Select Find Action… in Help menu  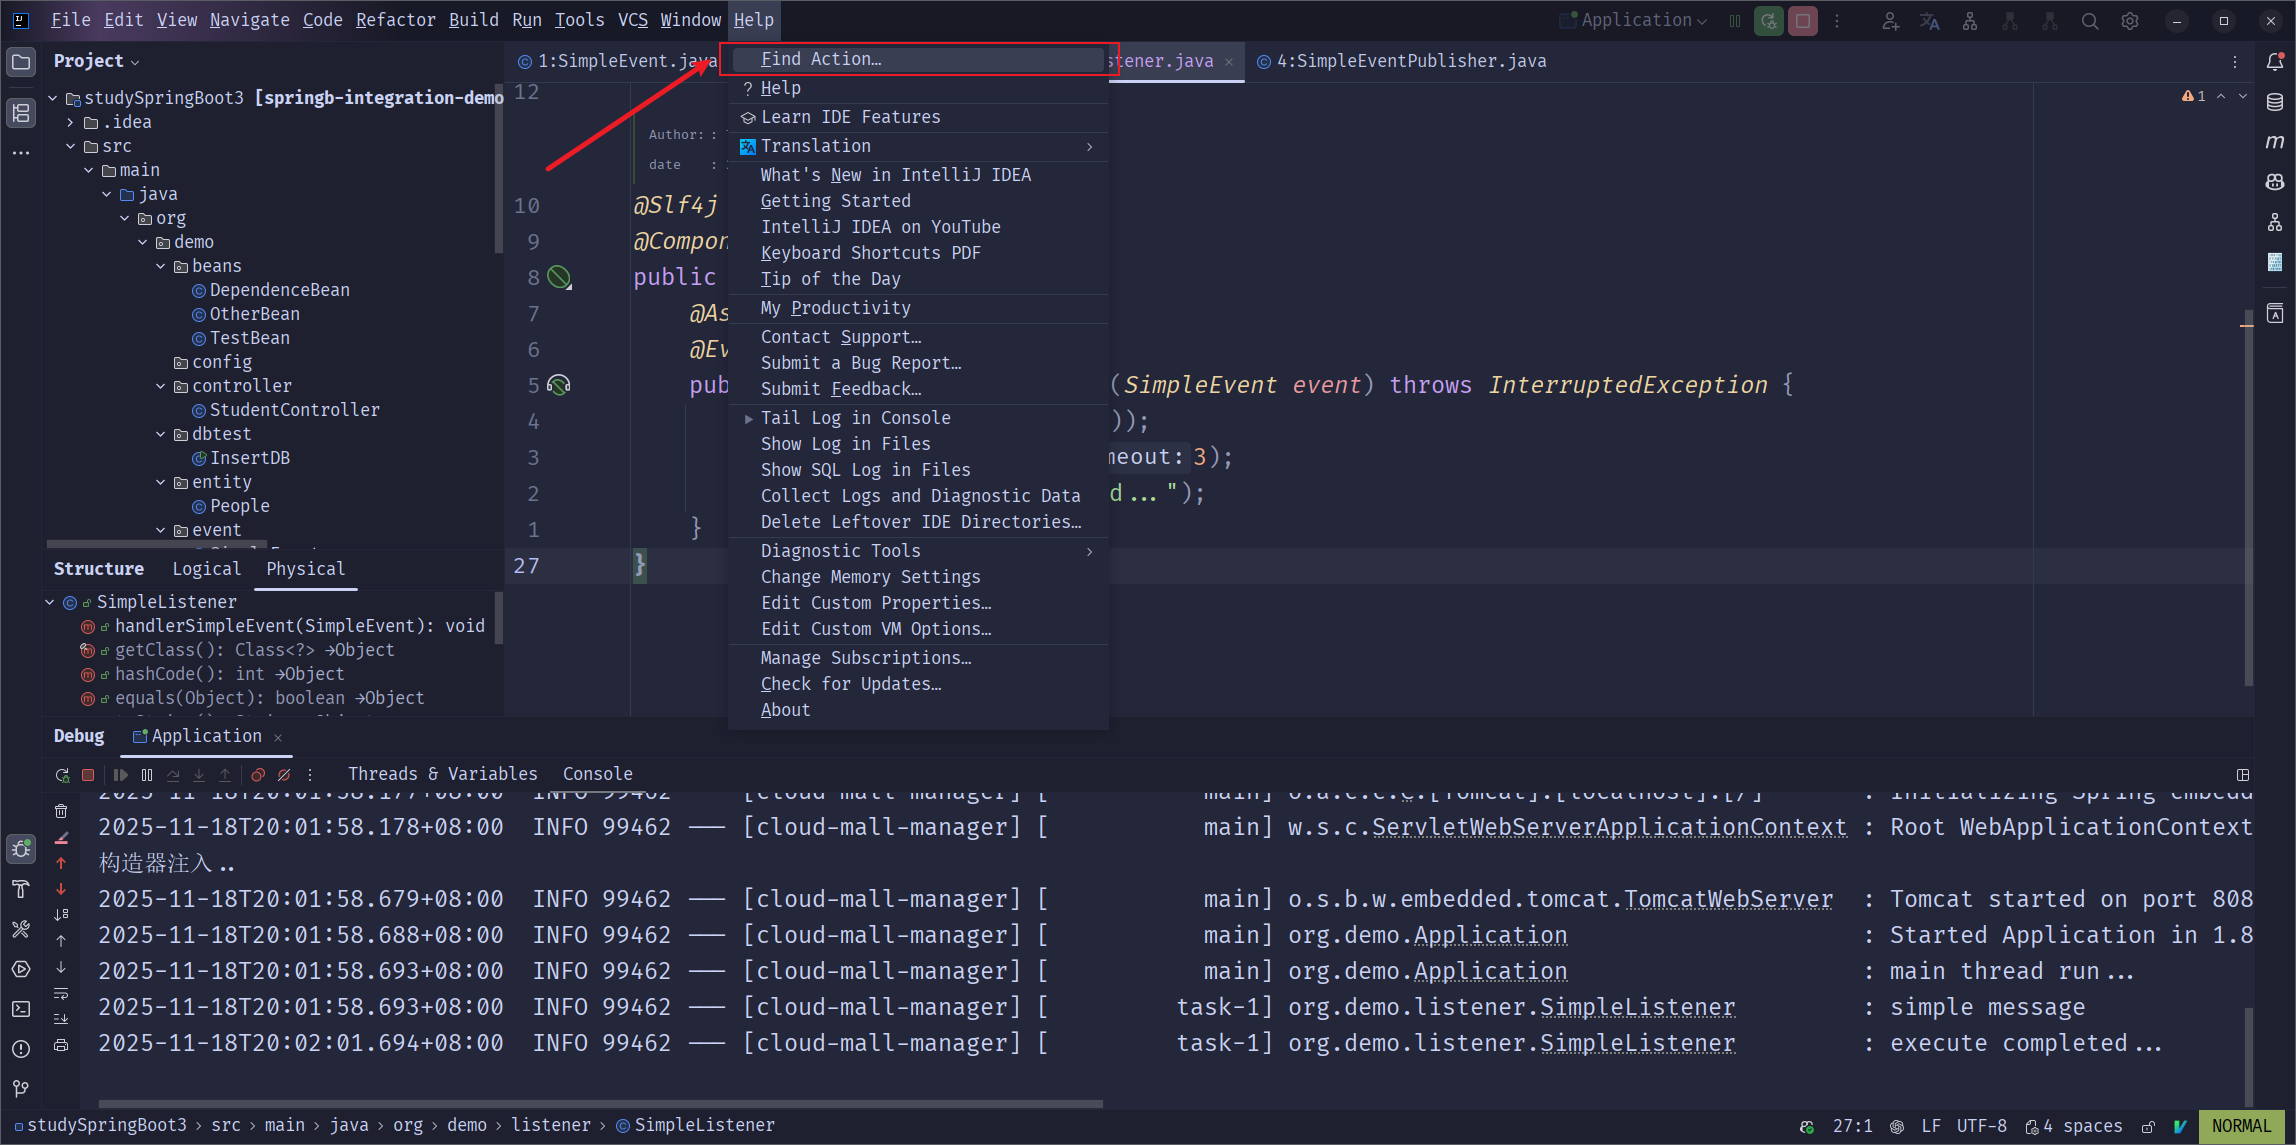click(820, 59)
